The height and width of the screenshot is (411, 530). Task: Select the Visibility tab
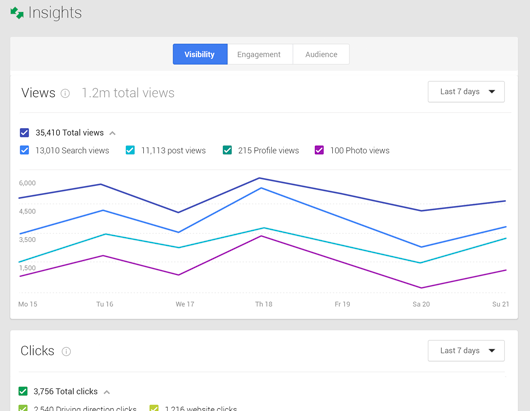(x=200, y=54)
